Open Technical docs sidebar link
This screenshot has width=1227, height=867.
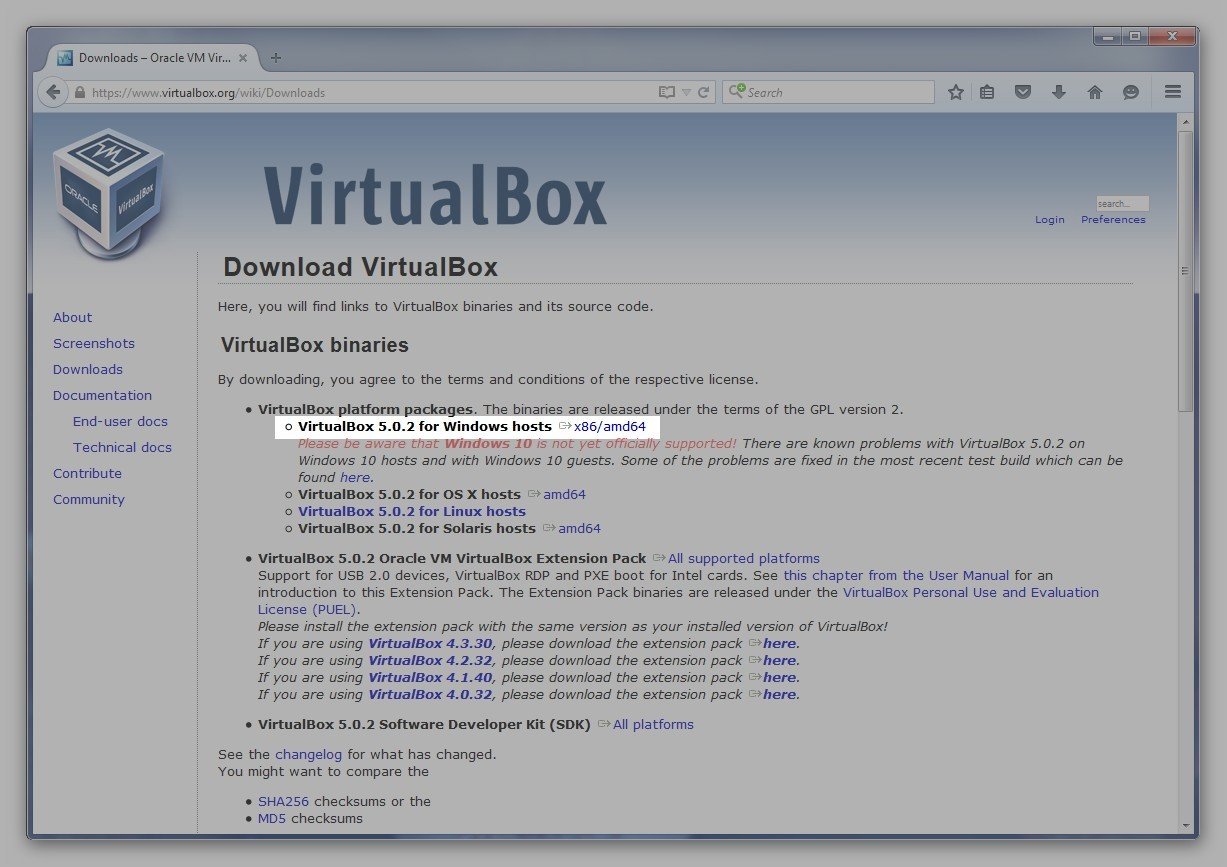(122, 447)
